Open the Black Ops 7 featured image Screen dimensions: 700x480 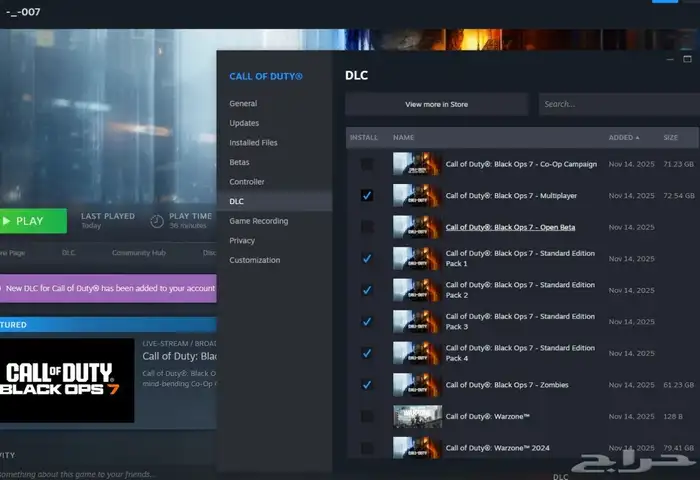(x=67, y=380)
